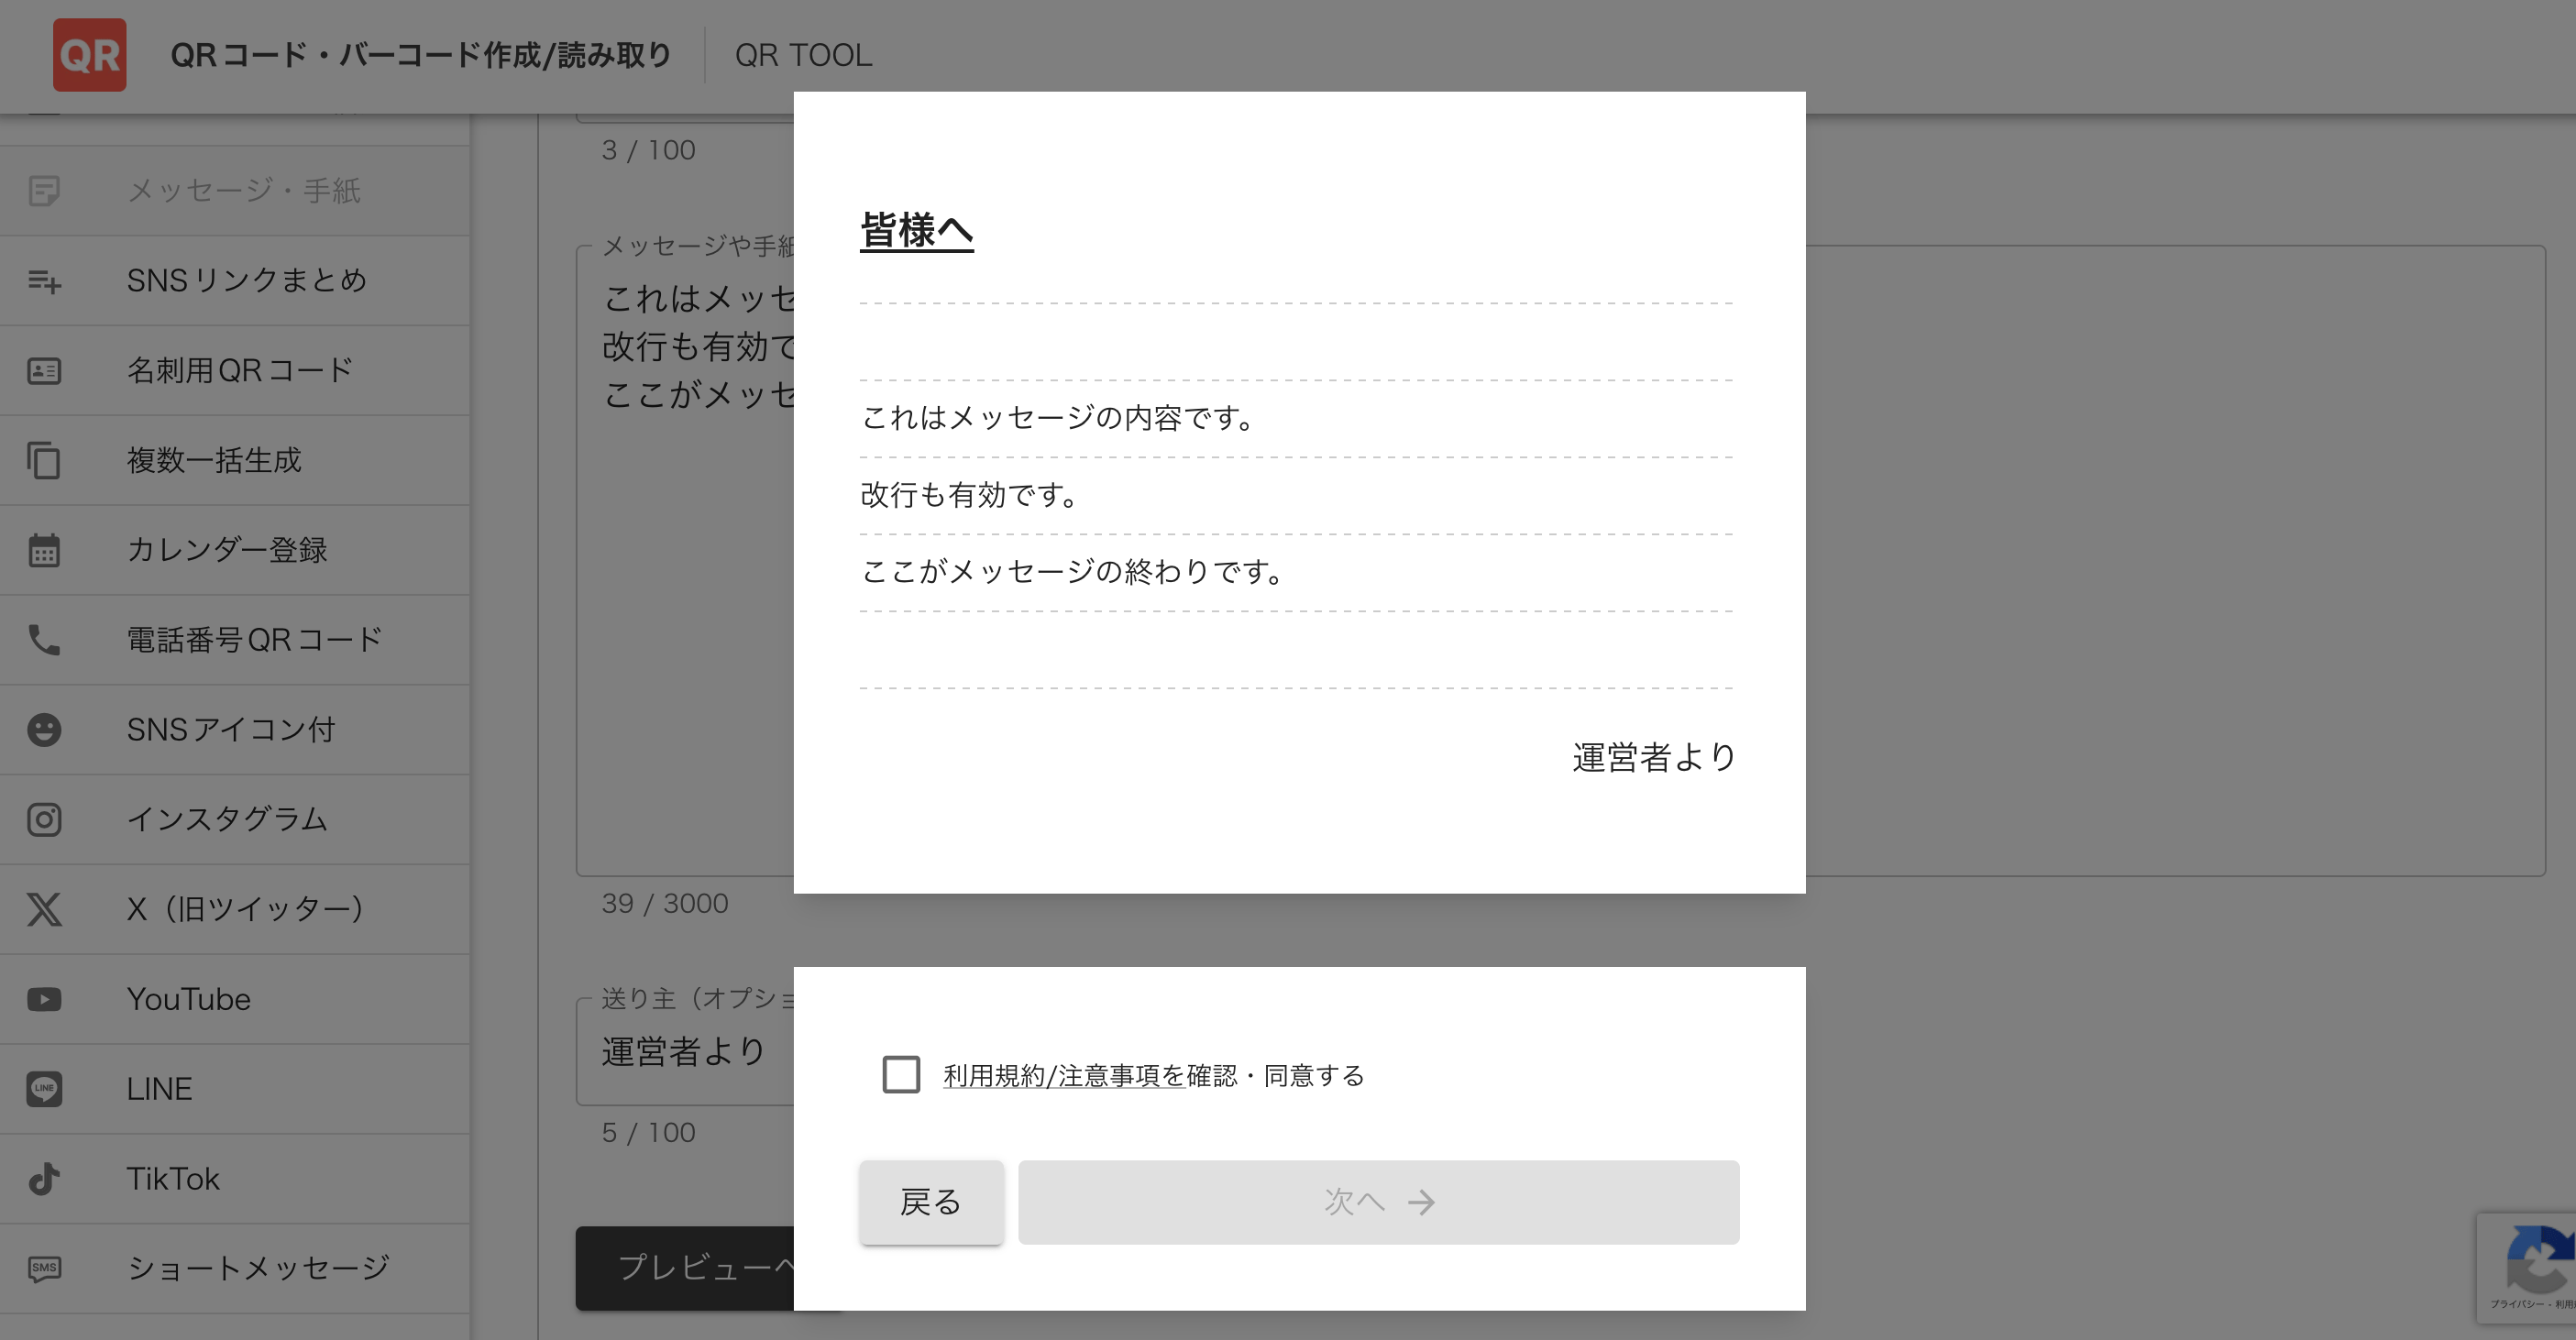
Task: Click the business card icon for 名刺用QRコード
Action: tap(44, 369)
